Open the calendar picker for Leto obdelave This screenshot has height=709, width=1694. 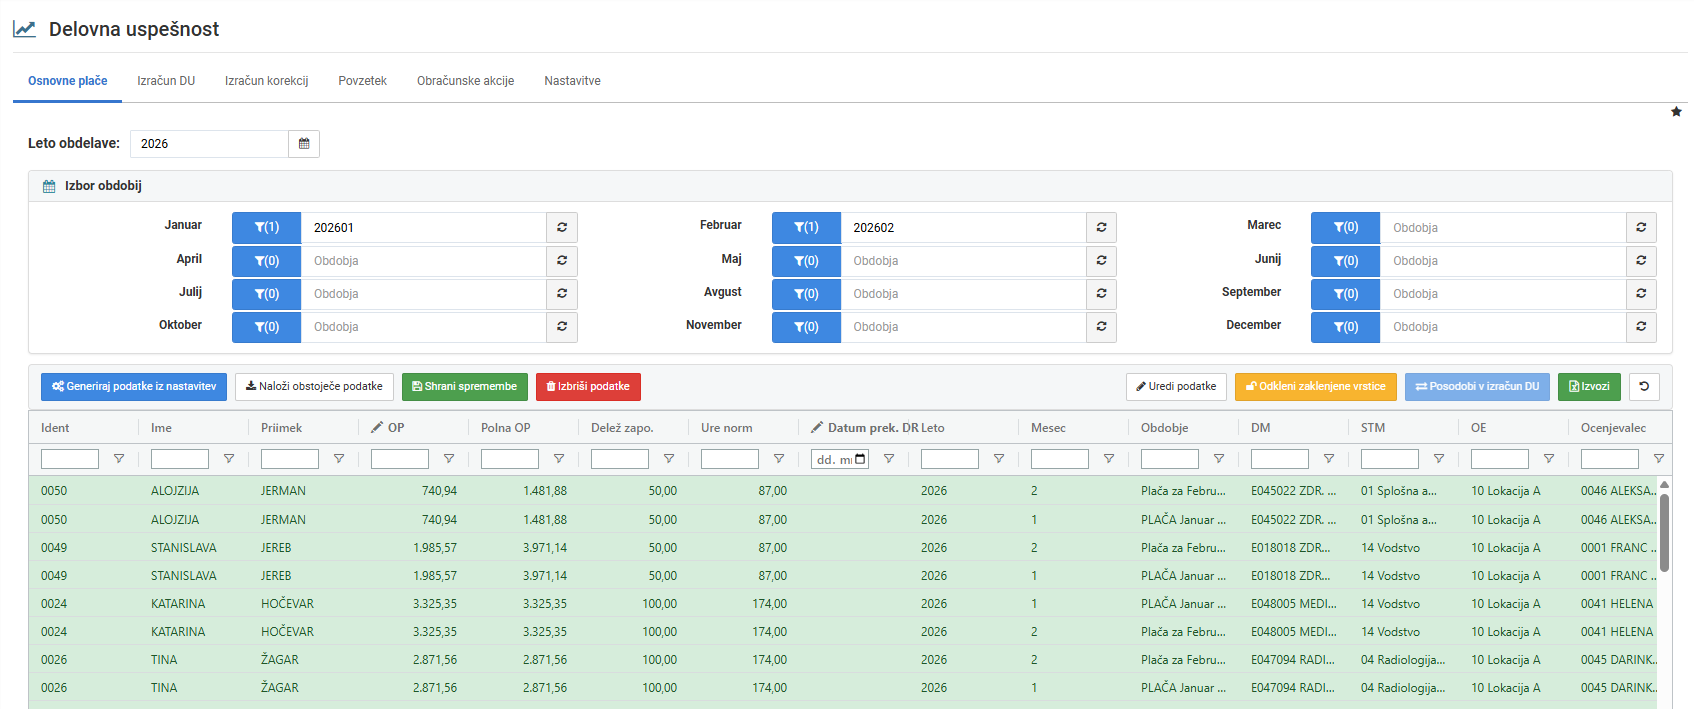[304, 144]
